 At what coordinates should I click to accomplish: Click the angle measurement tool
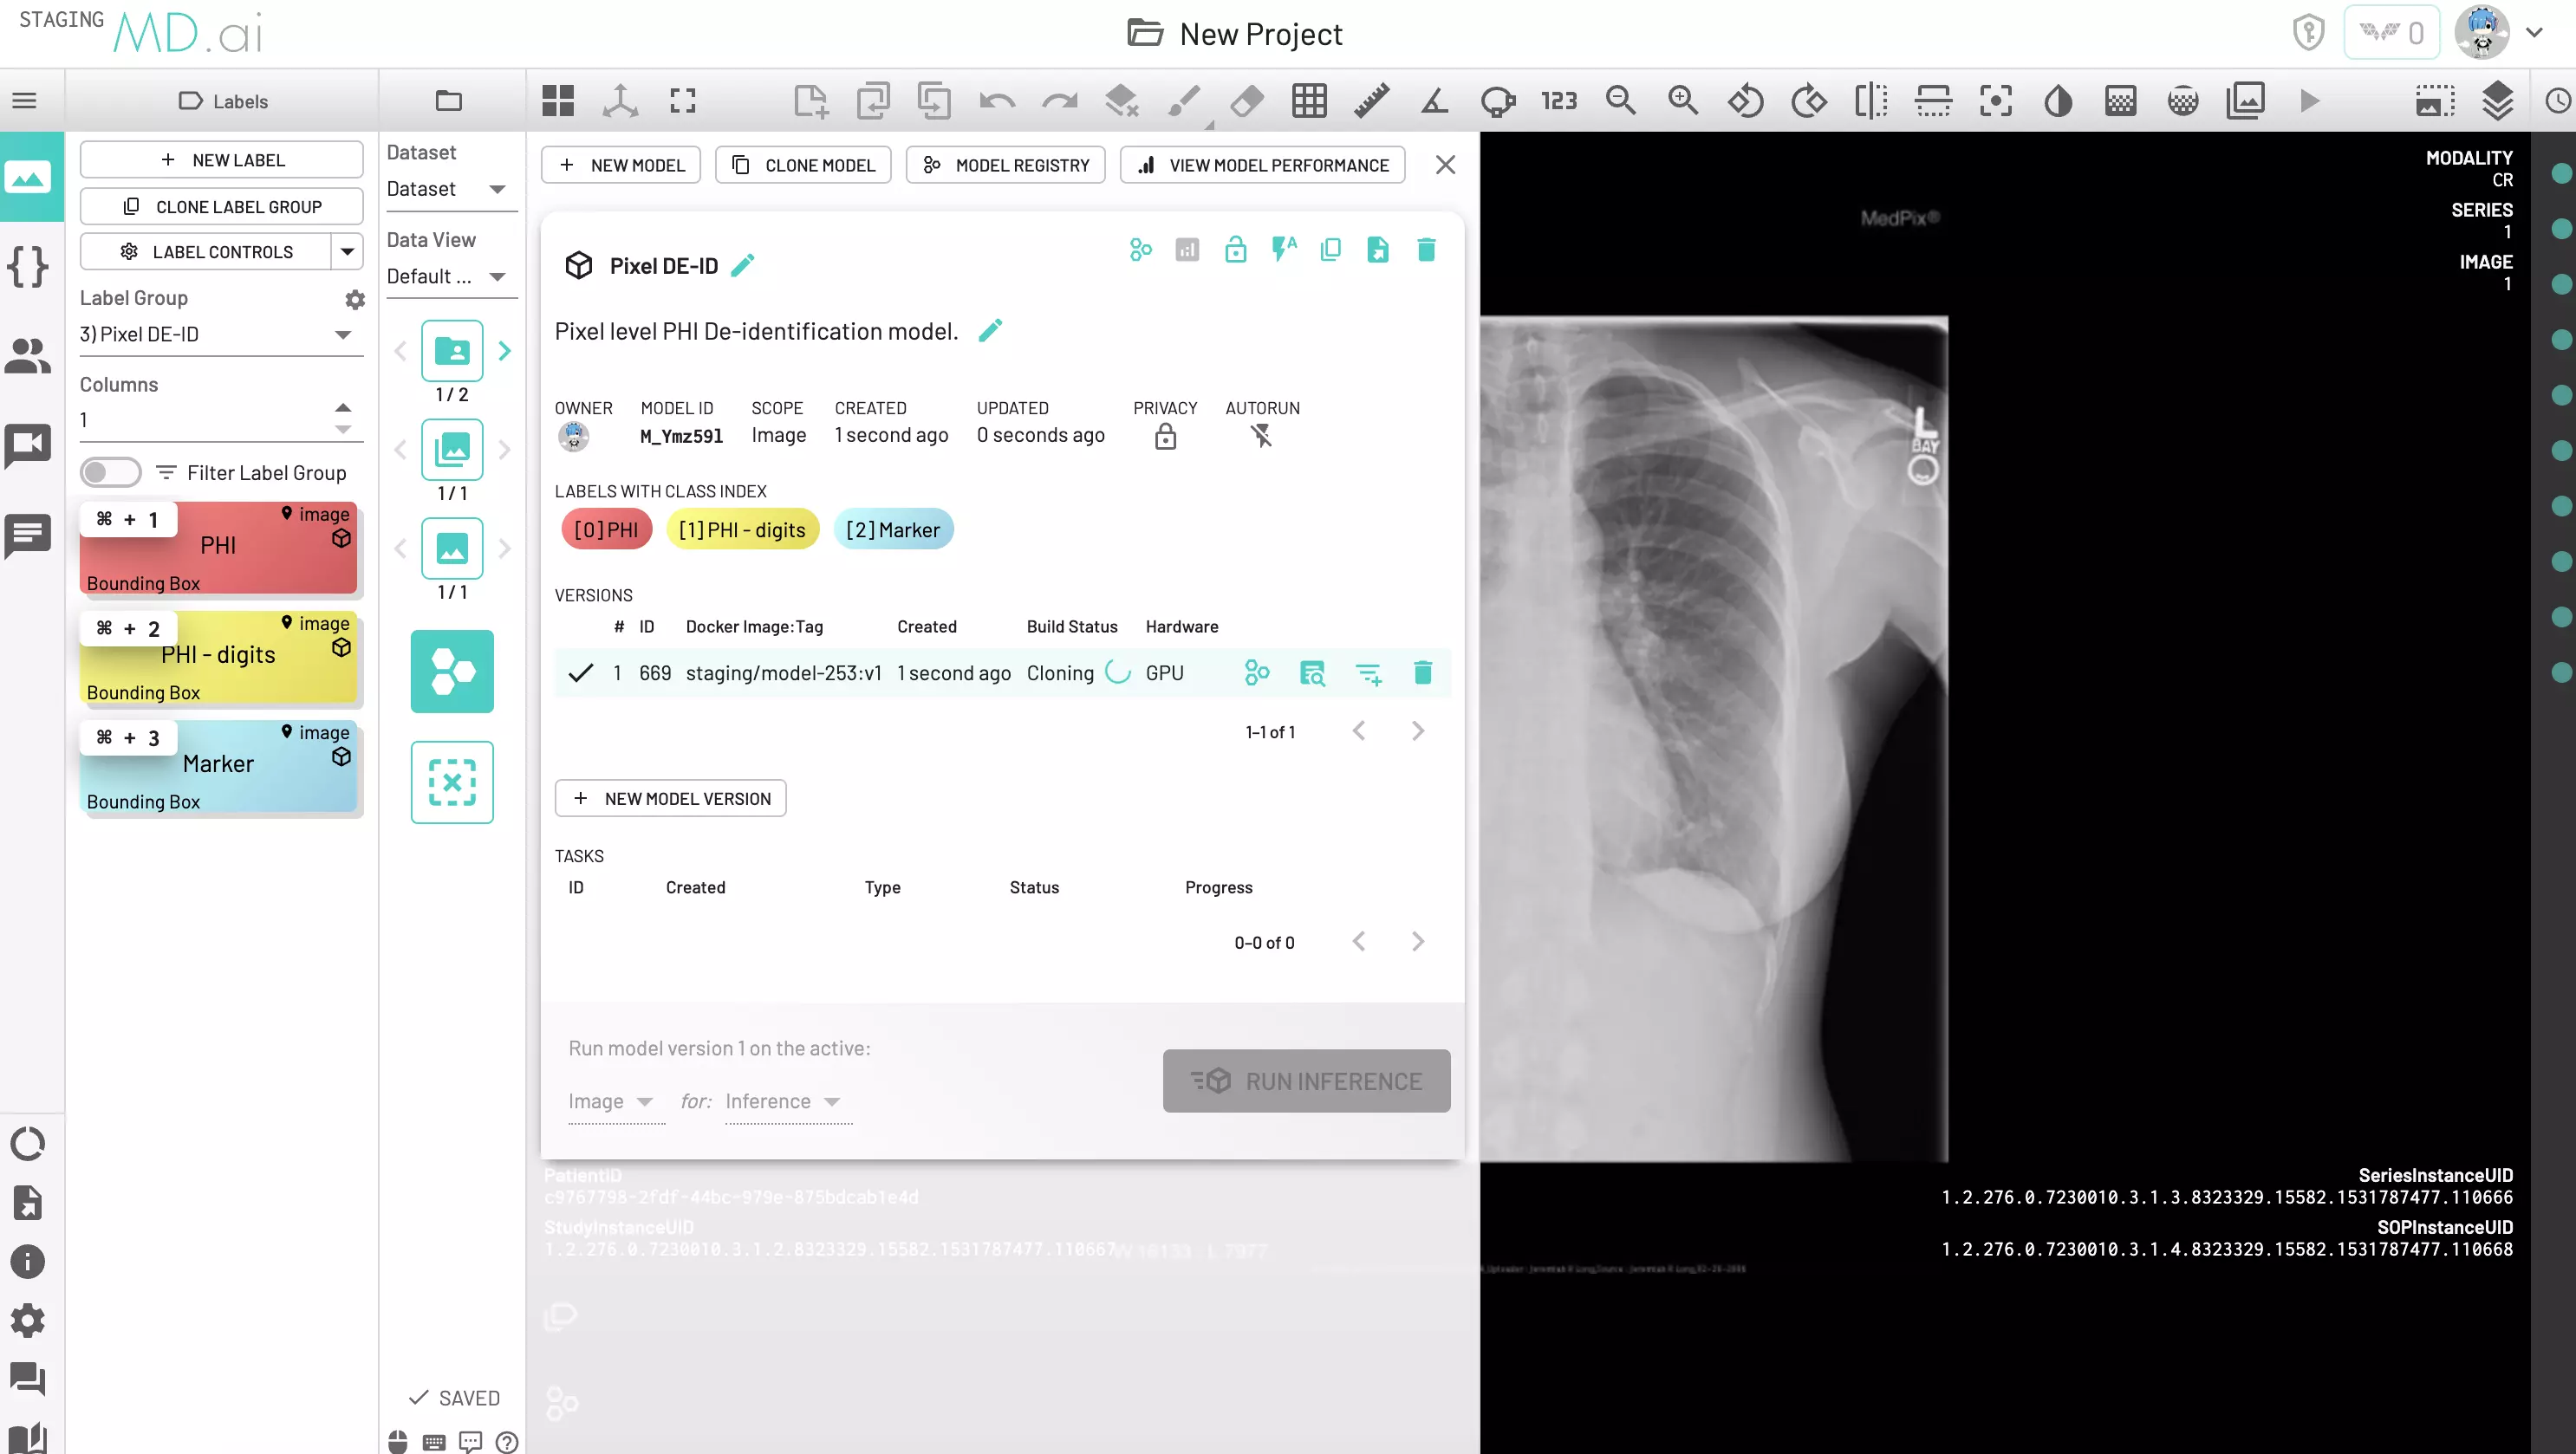[x=1434, y=101]
